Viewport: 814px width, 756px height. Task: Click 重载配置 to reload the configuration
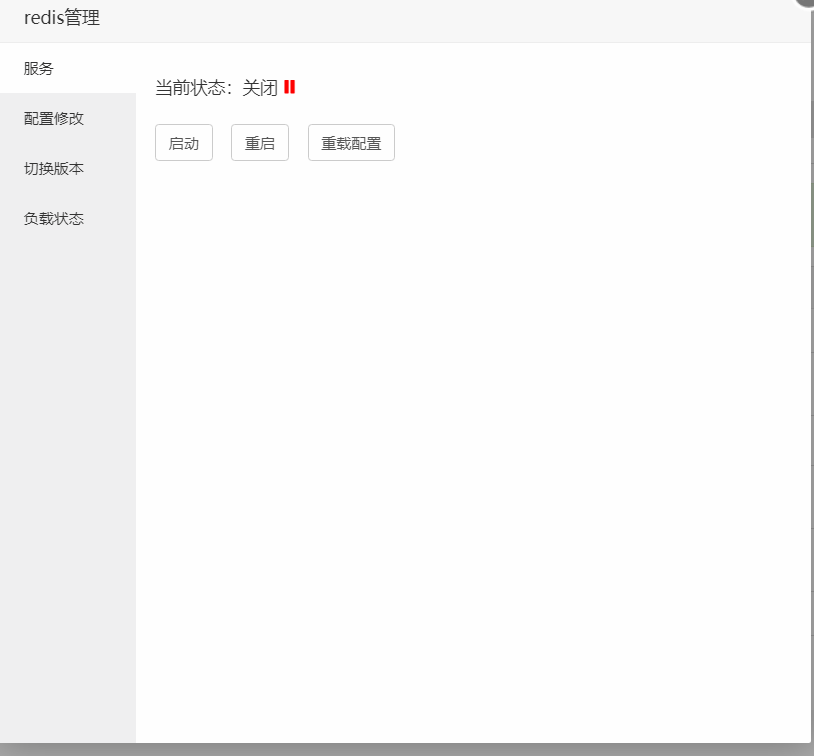tap(350, 142)
